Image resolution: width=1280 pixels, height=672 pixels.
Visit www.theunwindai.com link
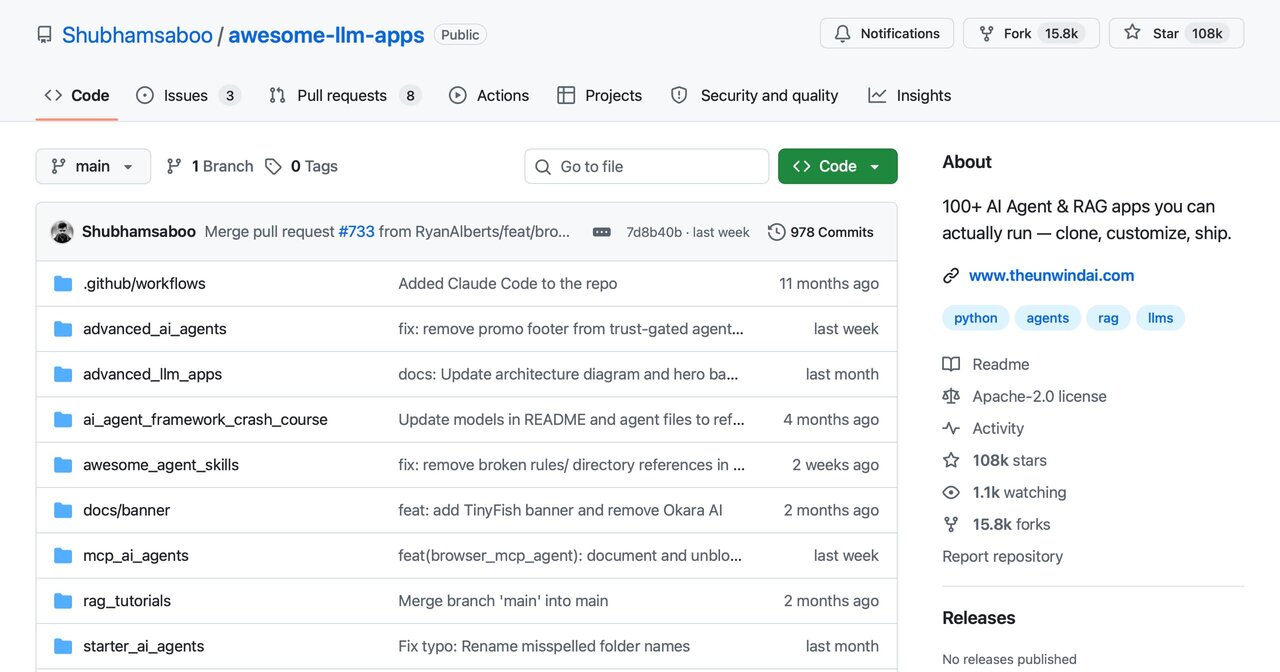tap(1051, 276)
